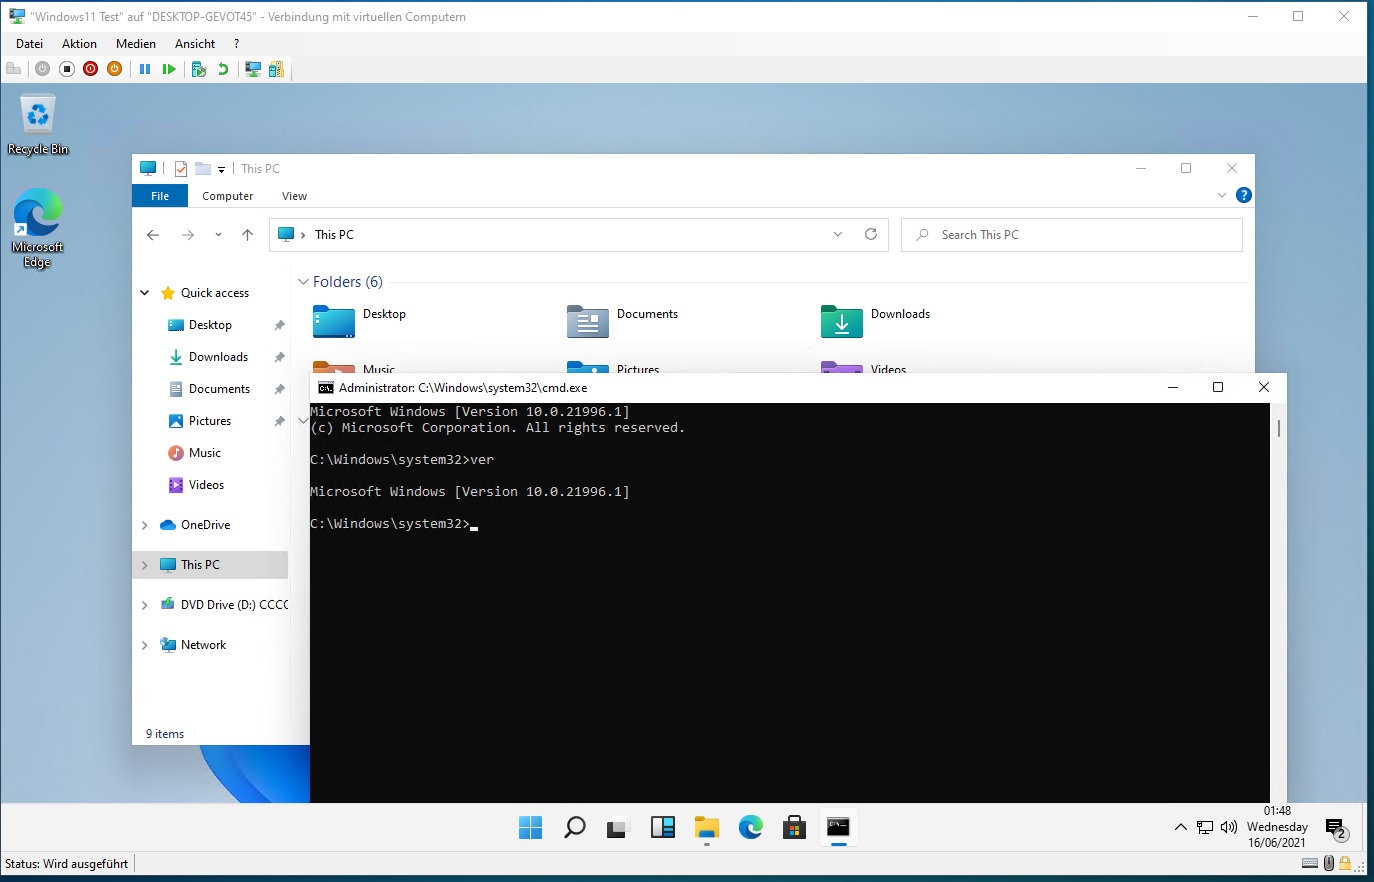Open Widgets from the taskbar
1374x882 pixels.
663,827
